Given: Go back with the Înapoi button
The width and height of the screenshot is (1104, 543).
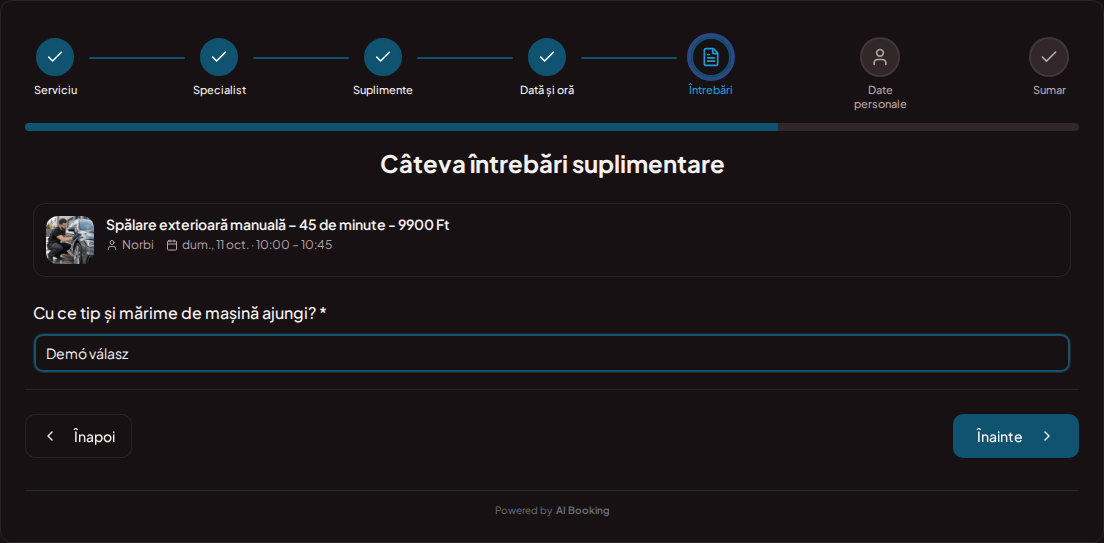Looking at the screenshot, I should [x=78, y=436].
